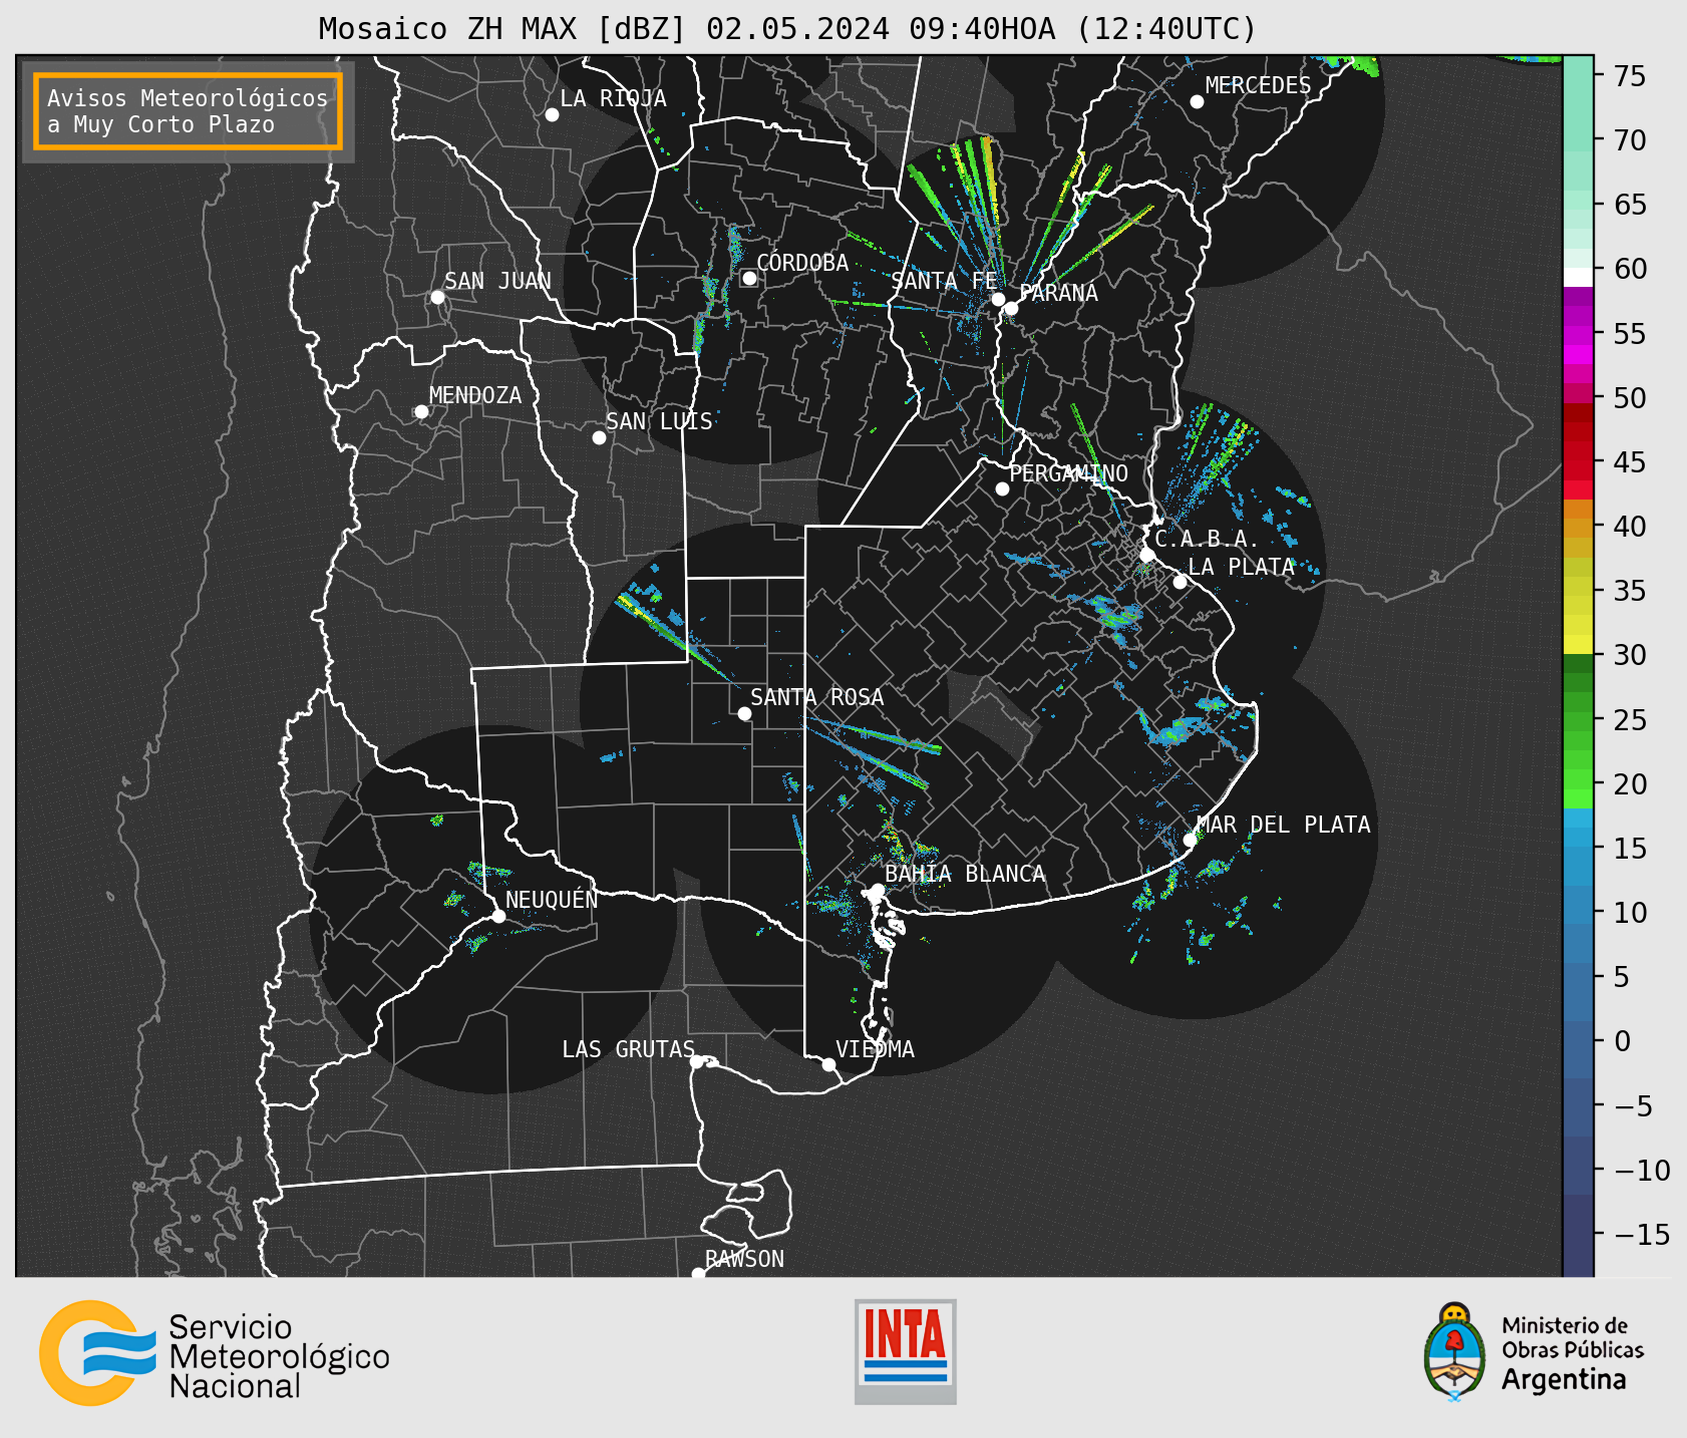Click the Neuquén city marker dot

point(498,916)
